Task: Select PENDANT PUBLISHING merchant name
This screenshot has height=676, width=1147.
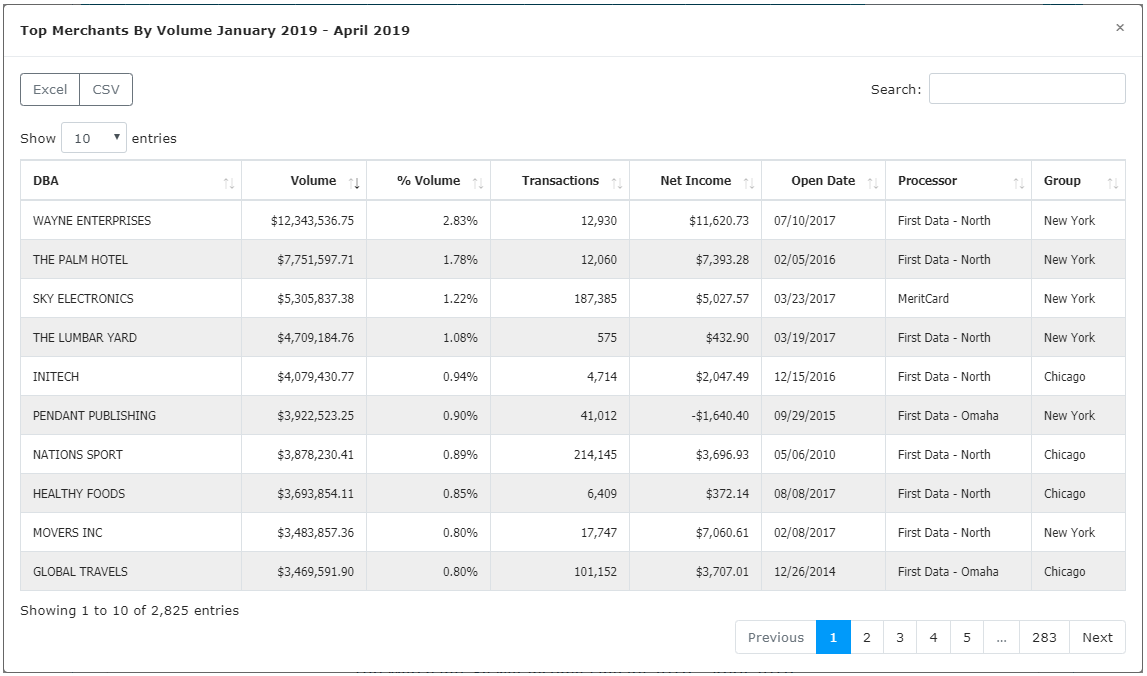Action: pos(94,416)
